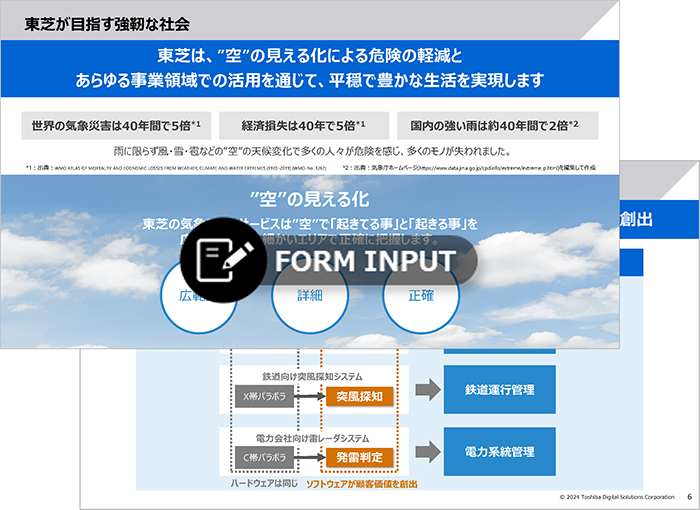This screenshot has width=700, height=510.
Task: Click the gray C帯パラボラ box
Action: tap(264, 458)
